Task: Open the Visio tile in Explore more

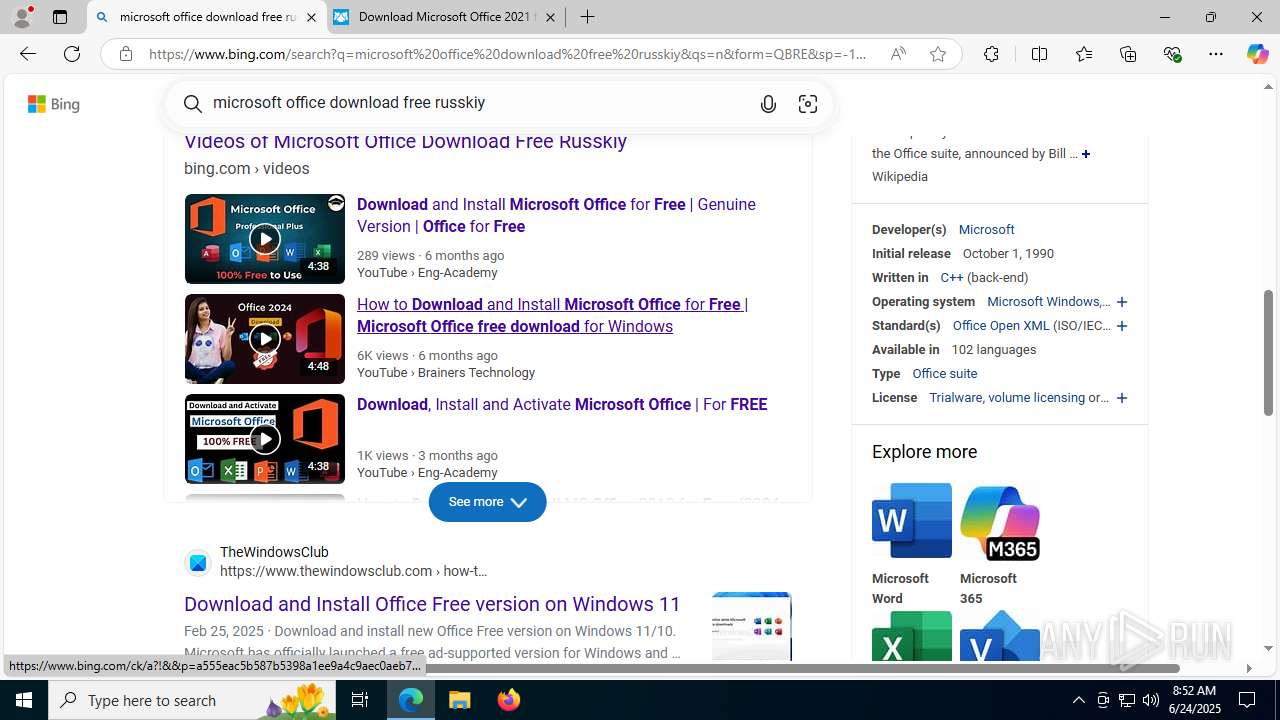Action: click(999, 636)
